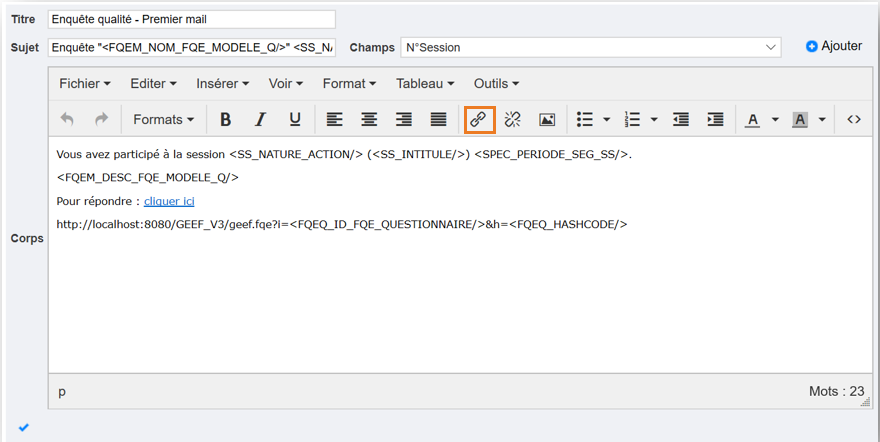Click the Ajouter button
Screen dimensions: 880x442
[x=834, y=46]
